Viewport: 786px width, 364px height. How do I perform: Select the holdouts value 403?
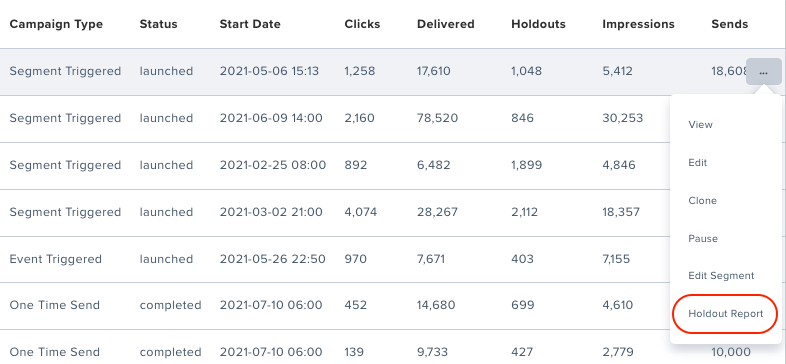click(522, 259)
